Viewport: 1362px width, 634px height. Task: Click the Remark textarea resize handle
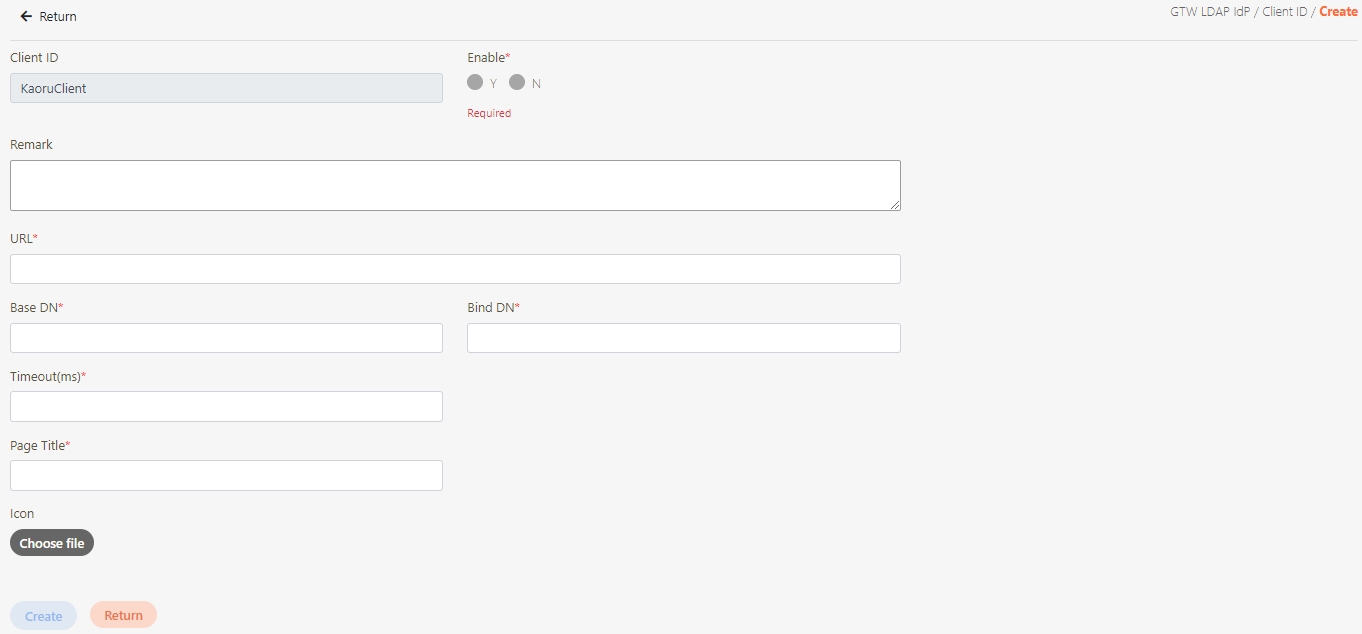[x=895, y=205]
